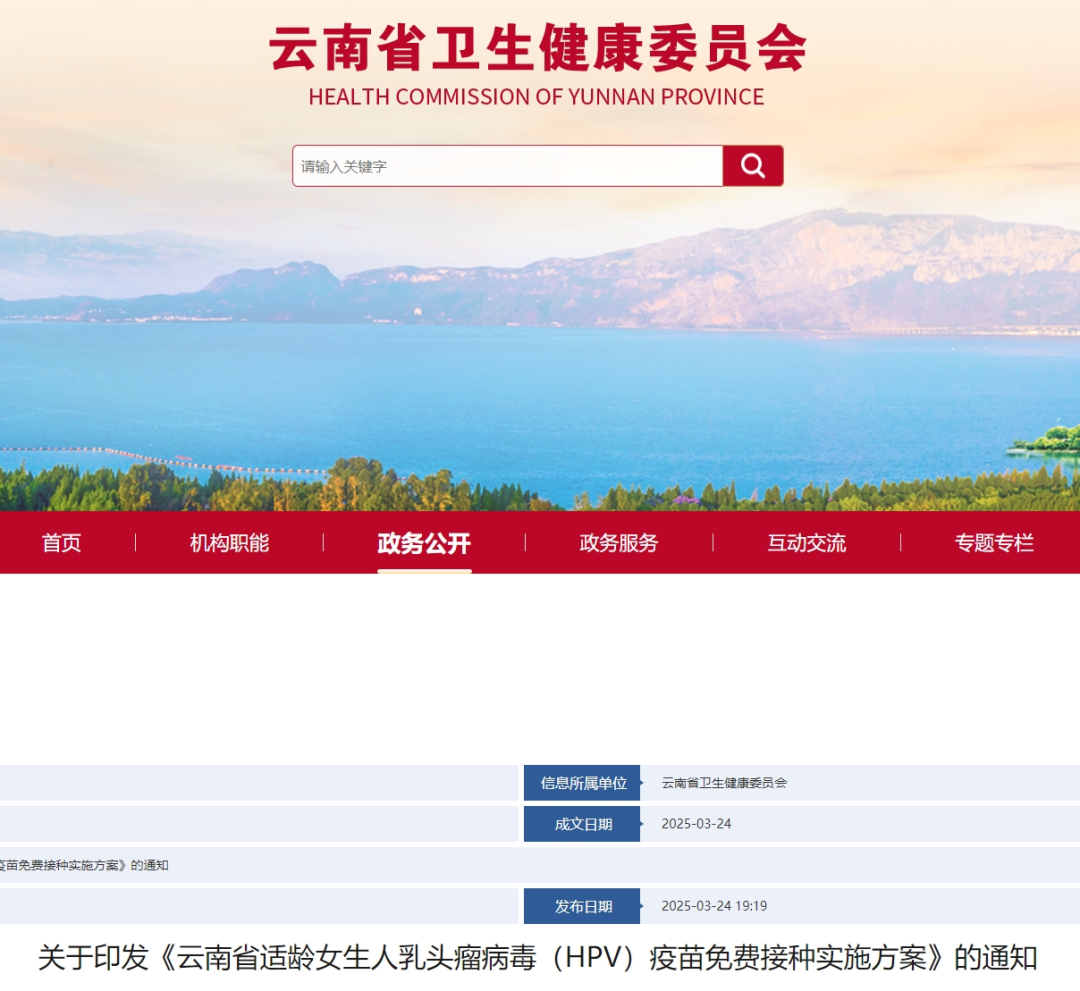
Task: Click the Health Commission of Yunnan Province subtitle
Action: click(536, 97)
